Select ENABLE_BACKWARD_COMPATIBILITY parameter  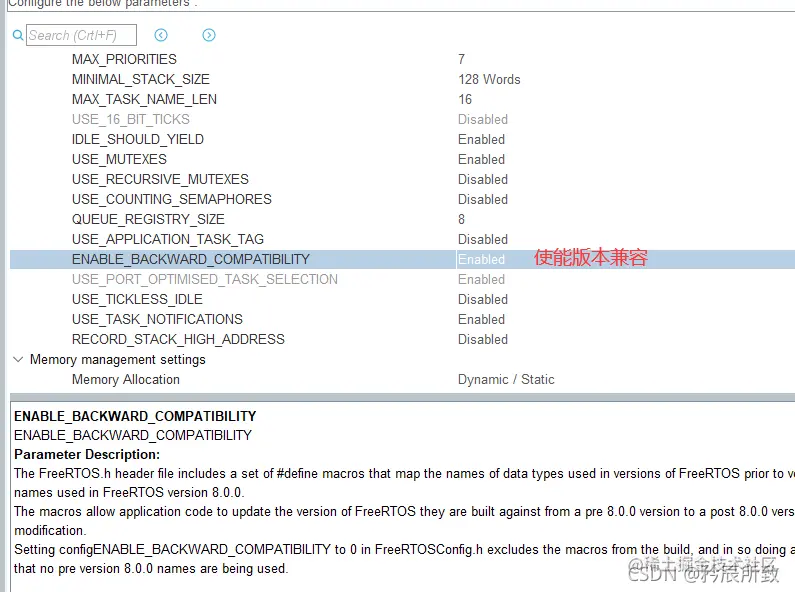click(191, 259)
